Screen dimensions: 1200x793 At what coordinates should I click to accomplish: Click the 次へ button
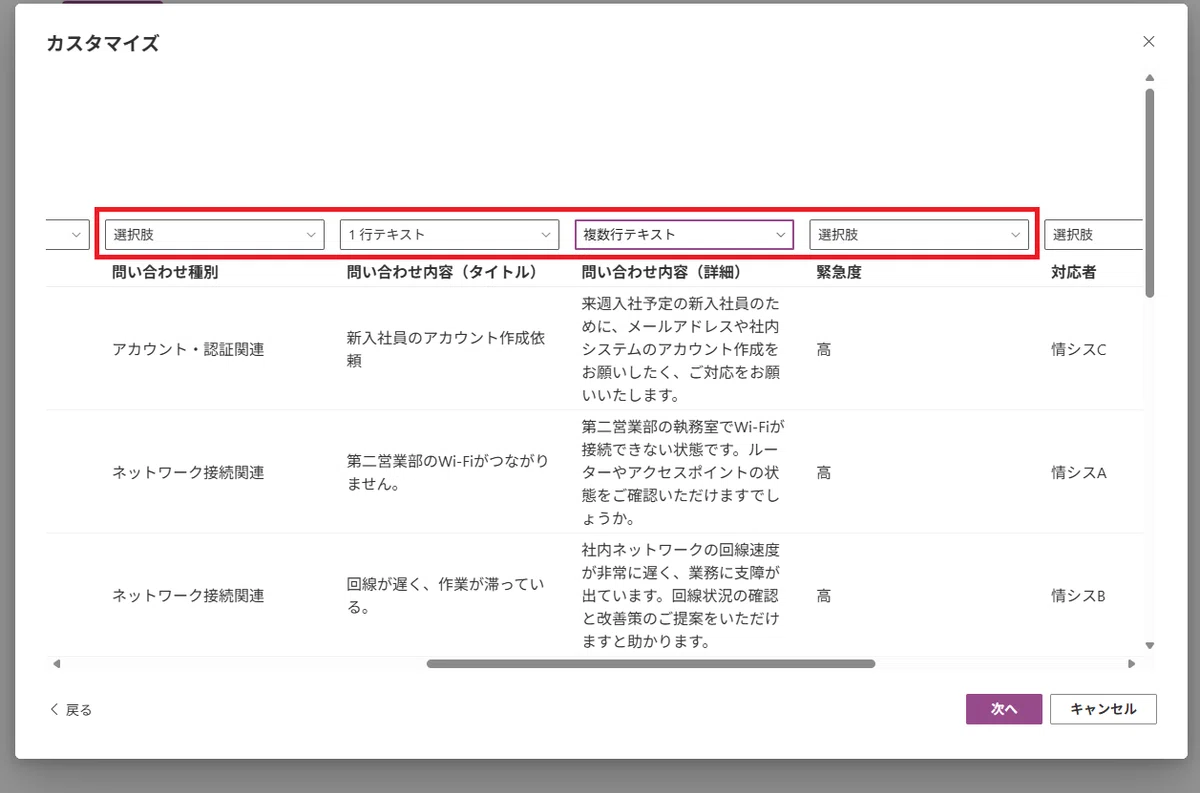1004,709
